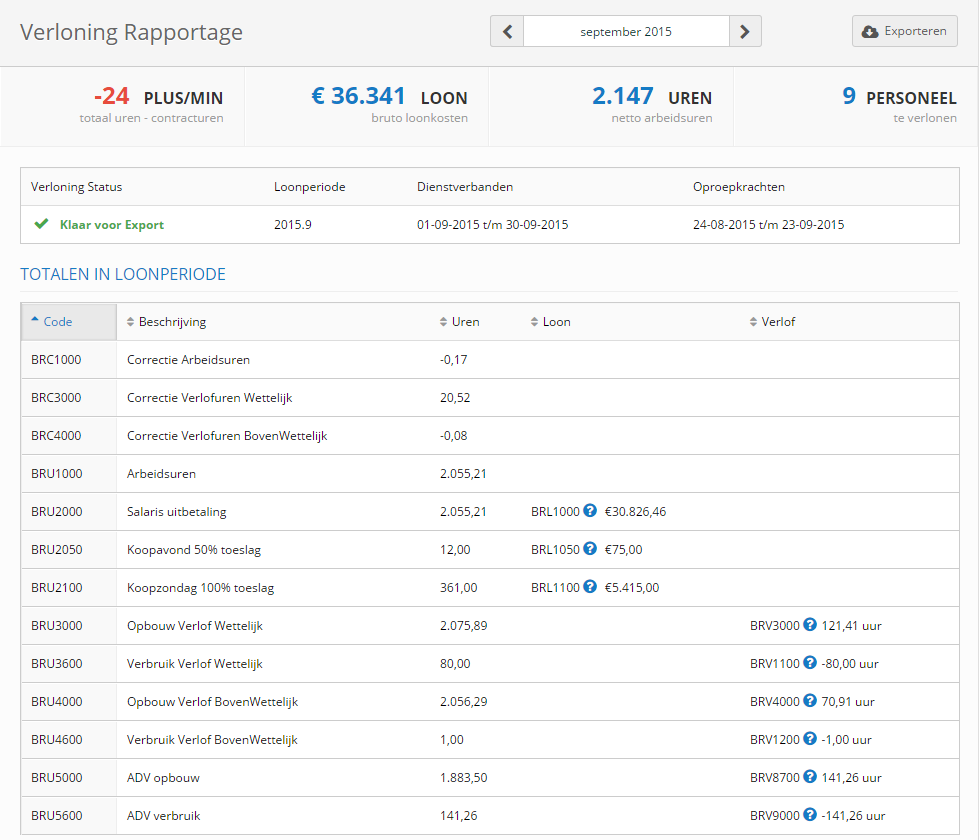Screen dimensions: 979x840
Task: Open help icon next to BRL1050
Action: click(x=590, y=549)
